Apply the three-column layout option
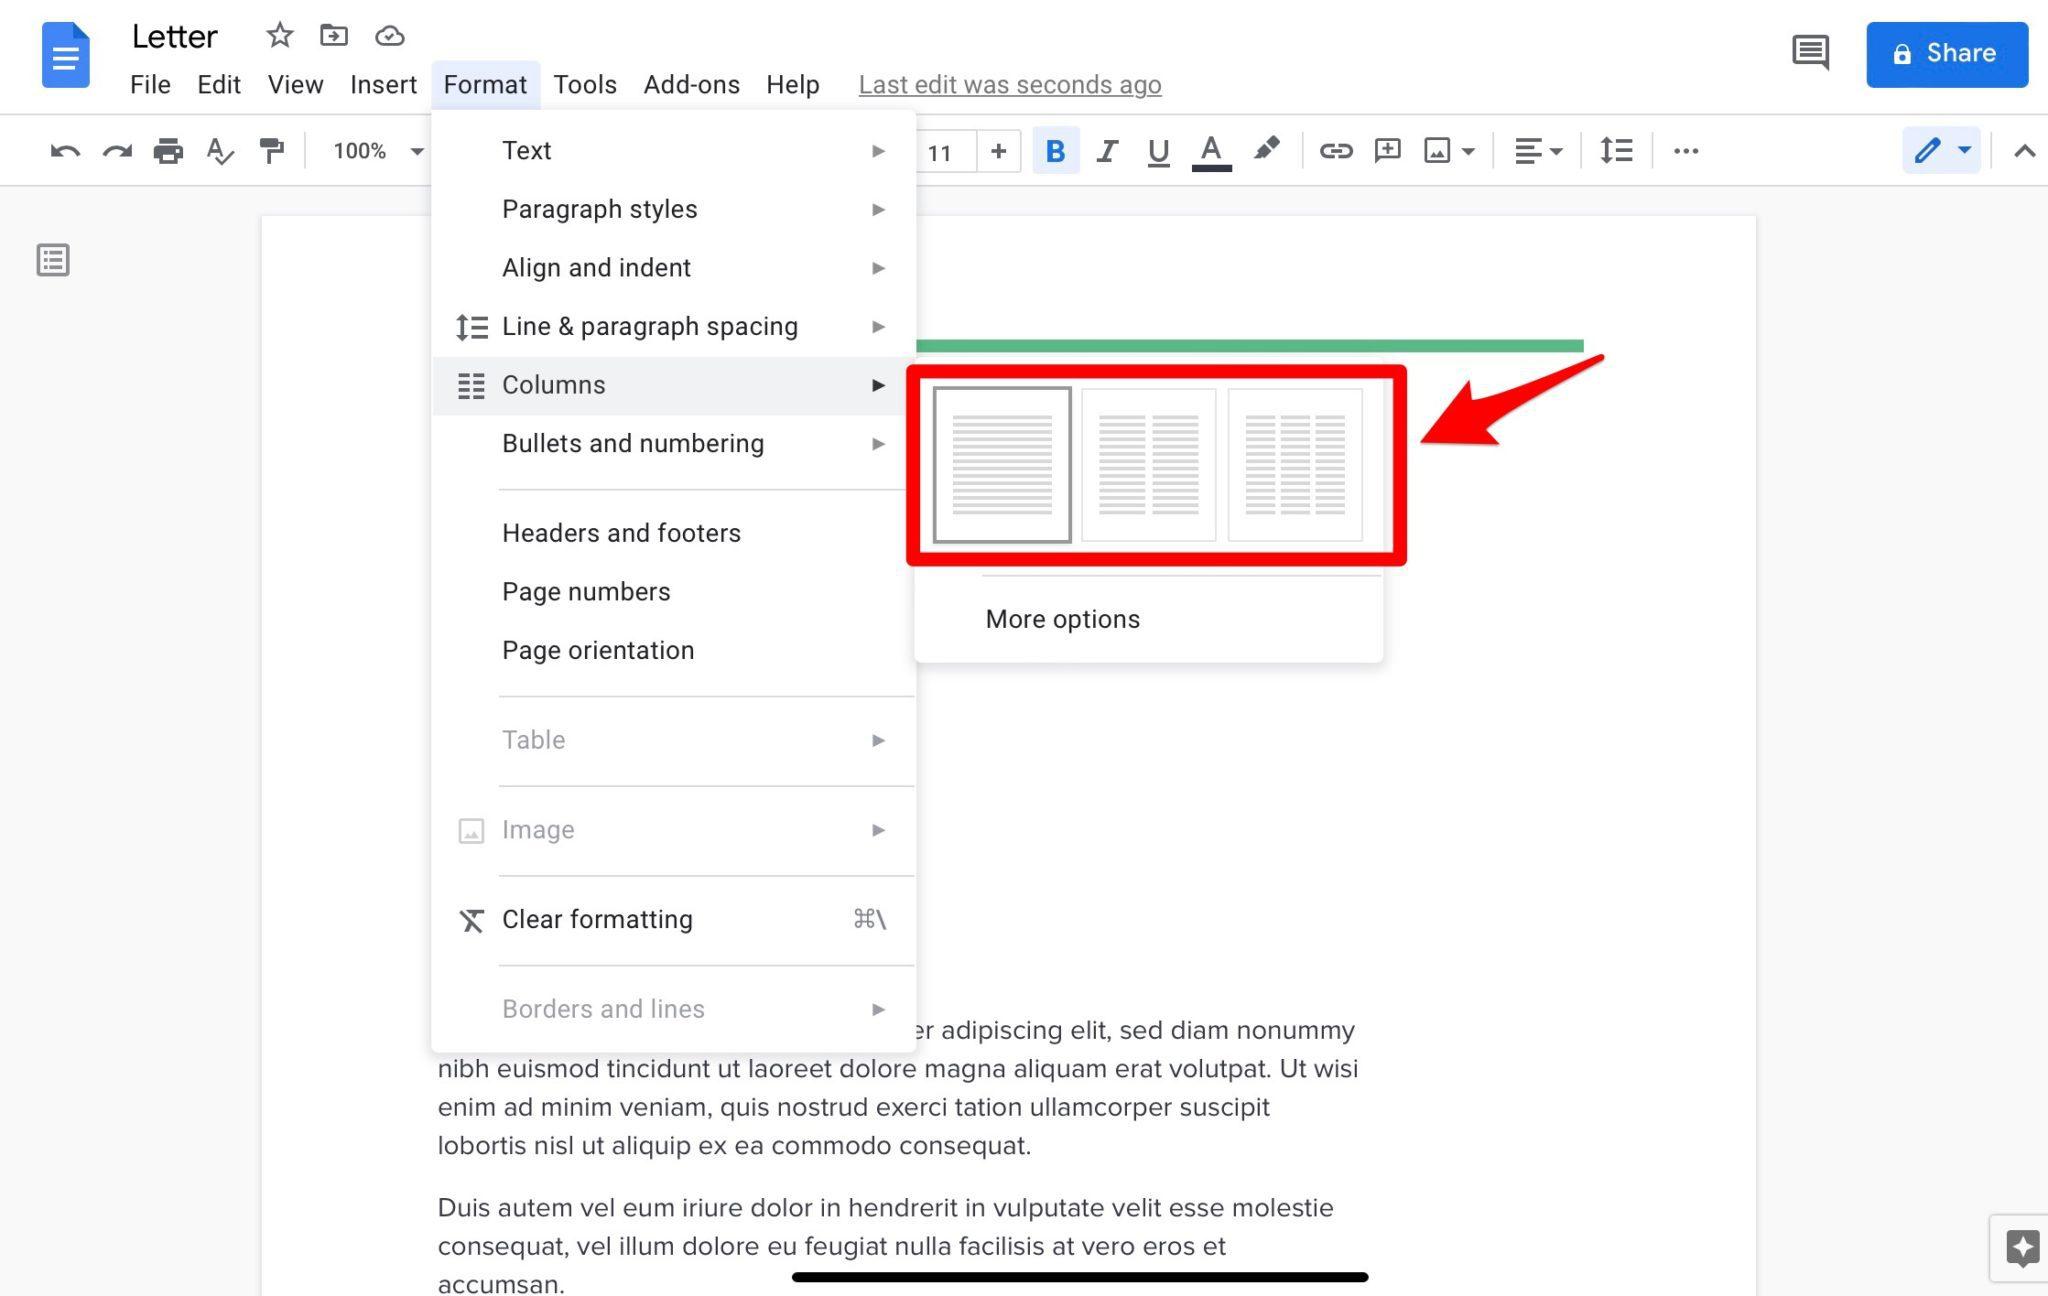 (1294, 463)
